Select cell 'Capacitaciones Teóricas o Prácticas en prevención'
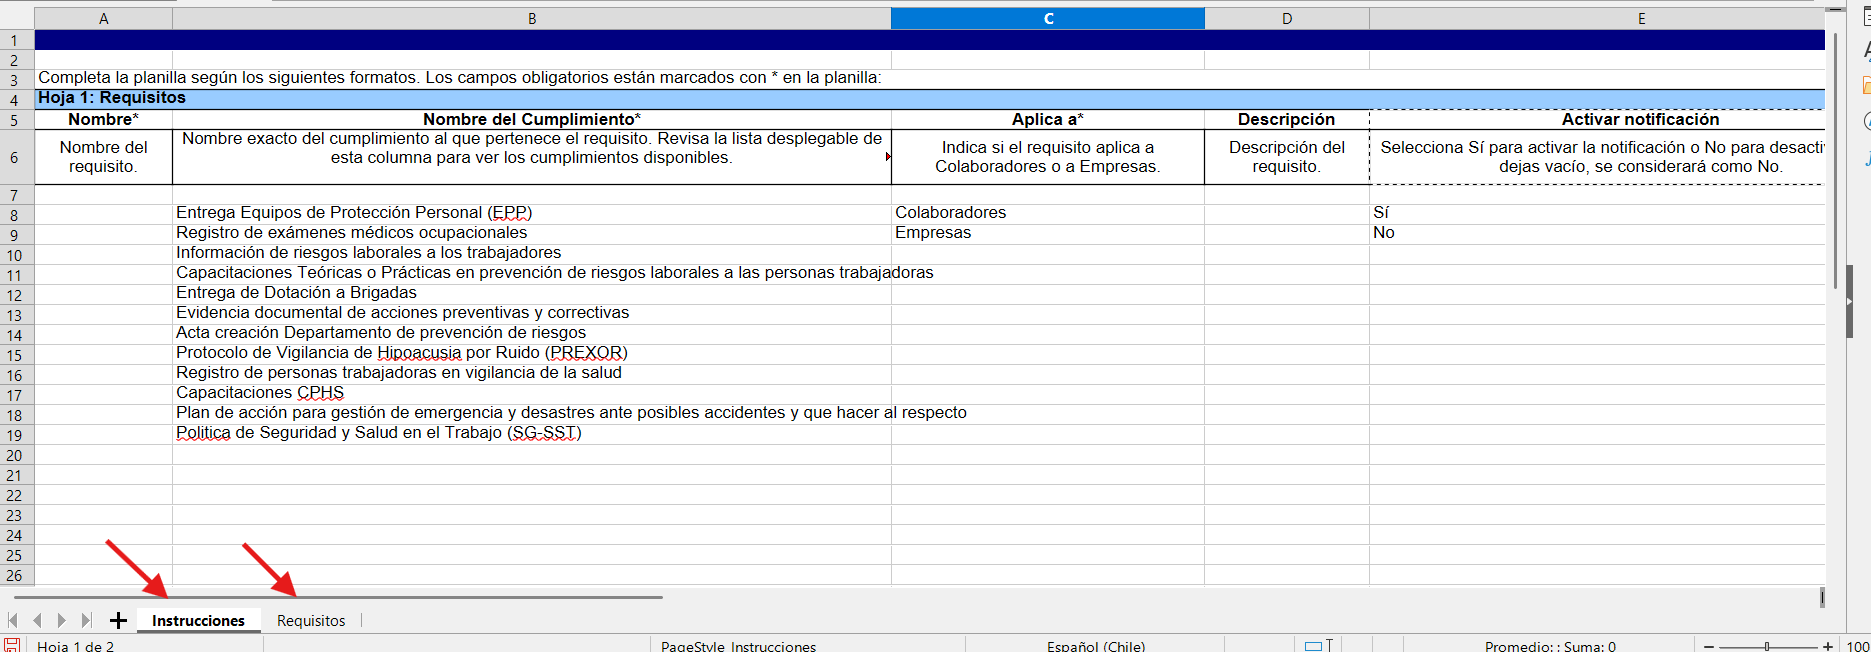 point(532,273)
